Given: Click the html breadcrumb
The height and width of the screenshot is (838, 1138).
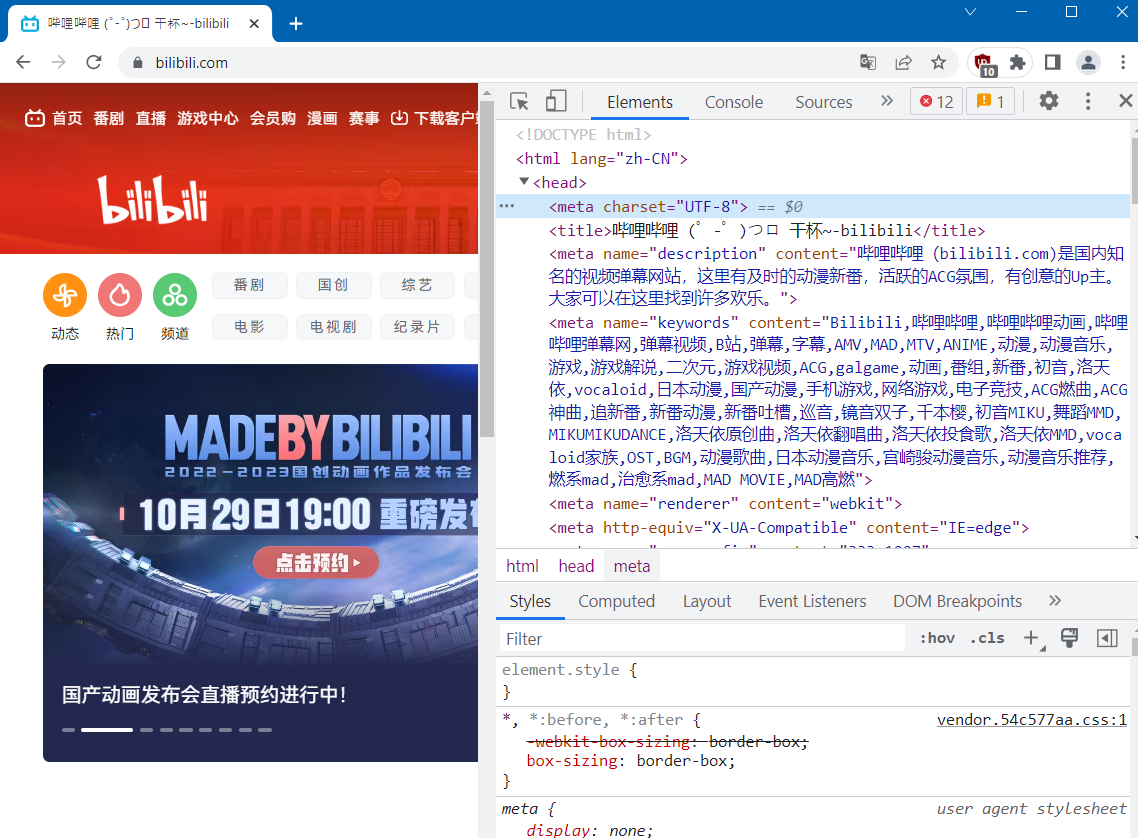Looking at the screenshot, I should tap(523, 566).
